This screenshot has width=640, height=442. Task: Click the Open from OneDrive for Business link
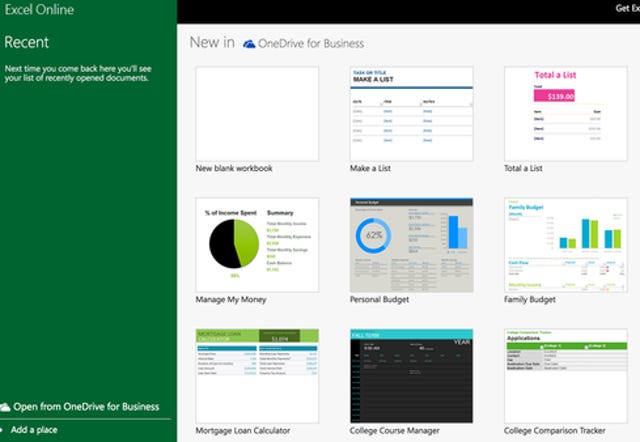(x=86, y=406)
